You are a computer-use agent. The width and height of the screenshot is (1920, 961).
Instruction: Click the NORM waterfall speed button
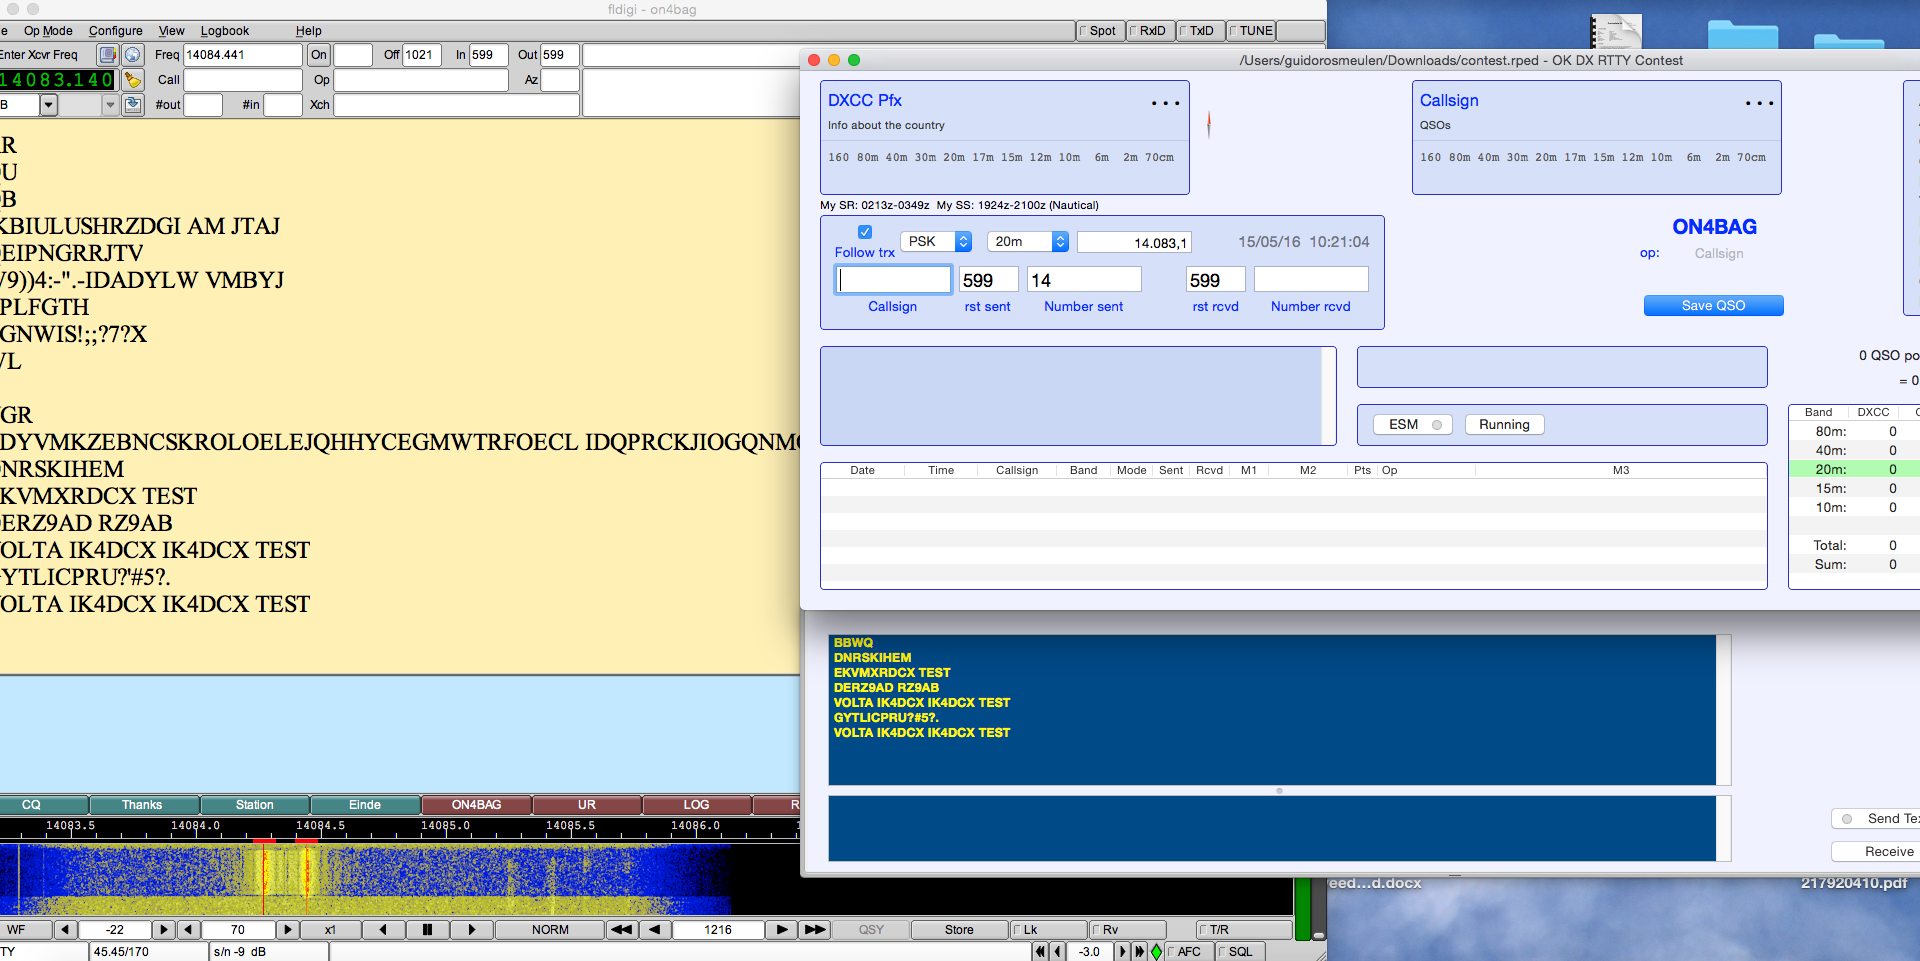[550, 929]
